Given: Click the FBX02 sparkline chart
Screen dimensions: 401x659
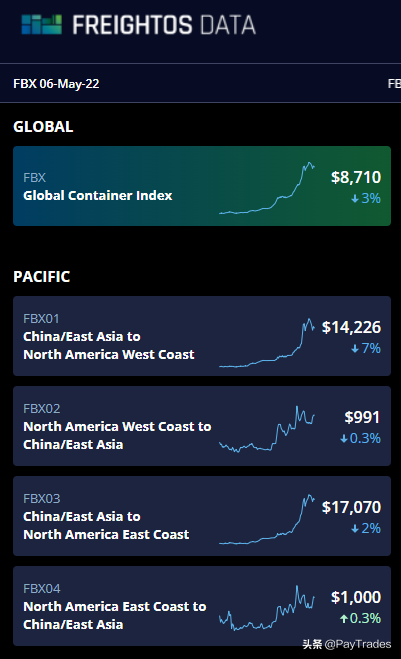Looking at the screenshot, I should tap(267, 429).
